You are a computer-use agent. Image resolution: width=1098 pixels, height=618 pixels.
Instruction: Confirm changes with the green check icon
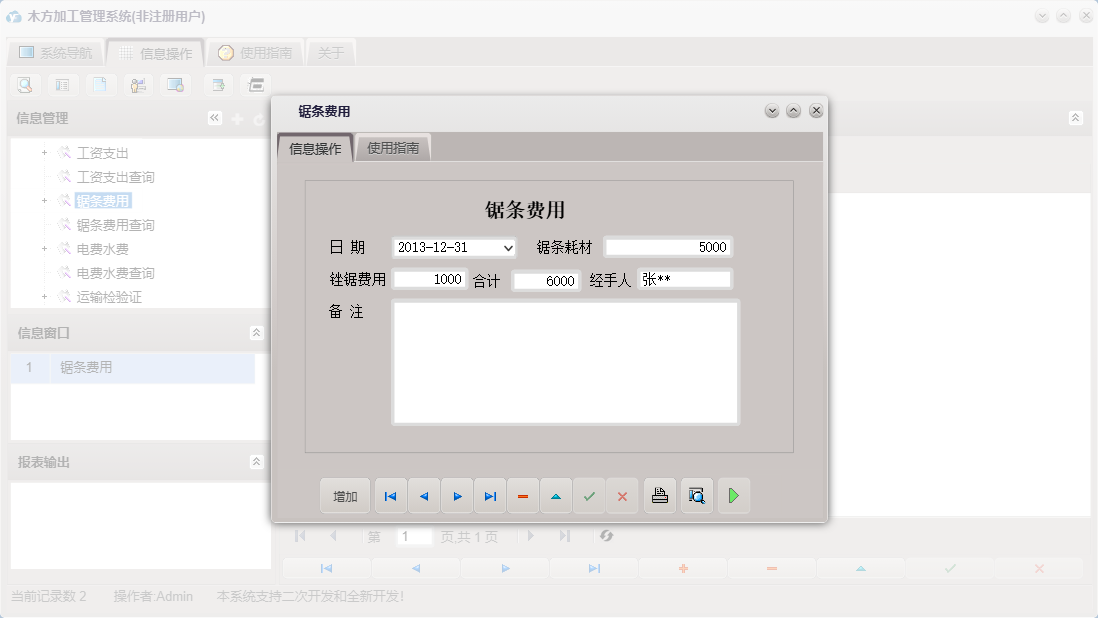pos(589,495)
